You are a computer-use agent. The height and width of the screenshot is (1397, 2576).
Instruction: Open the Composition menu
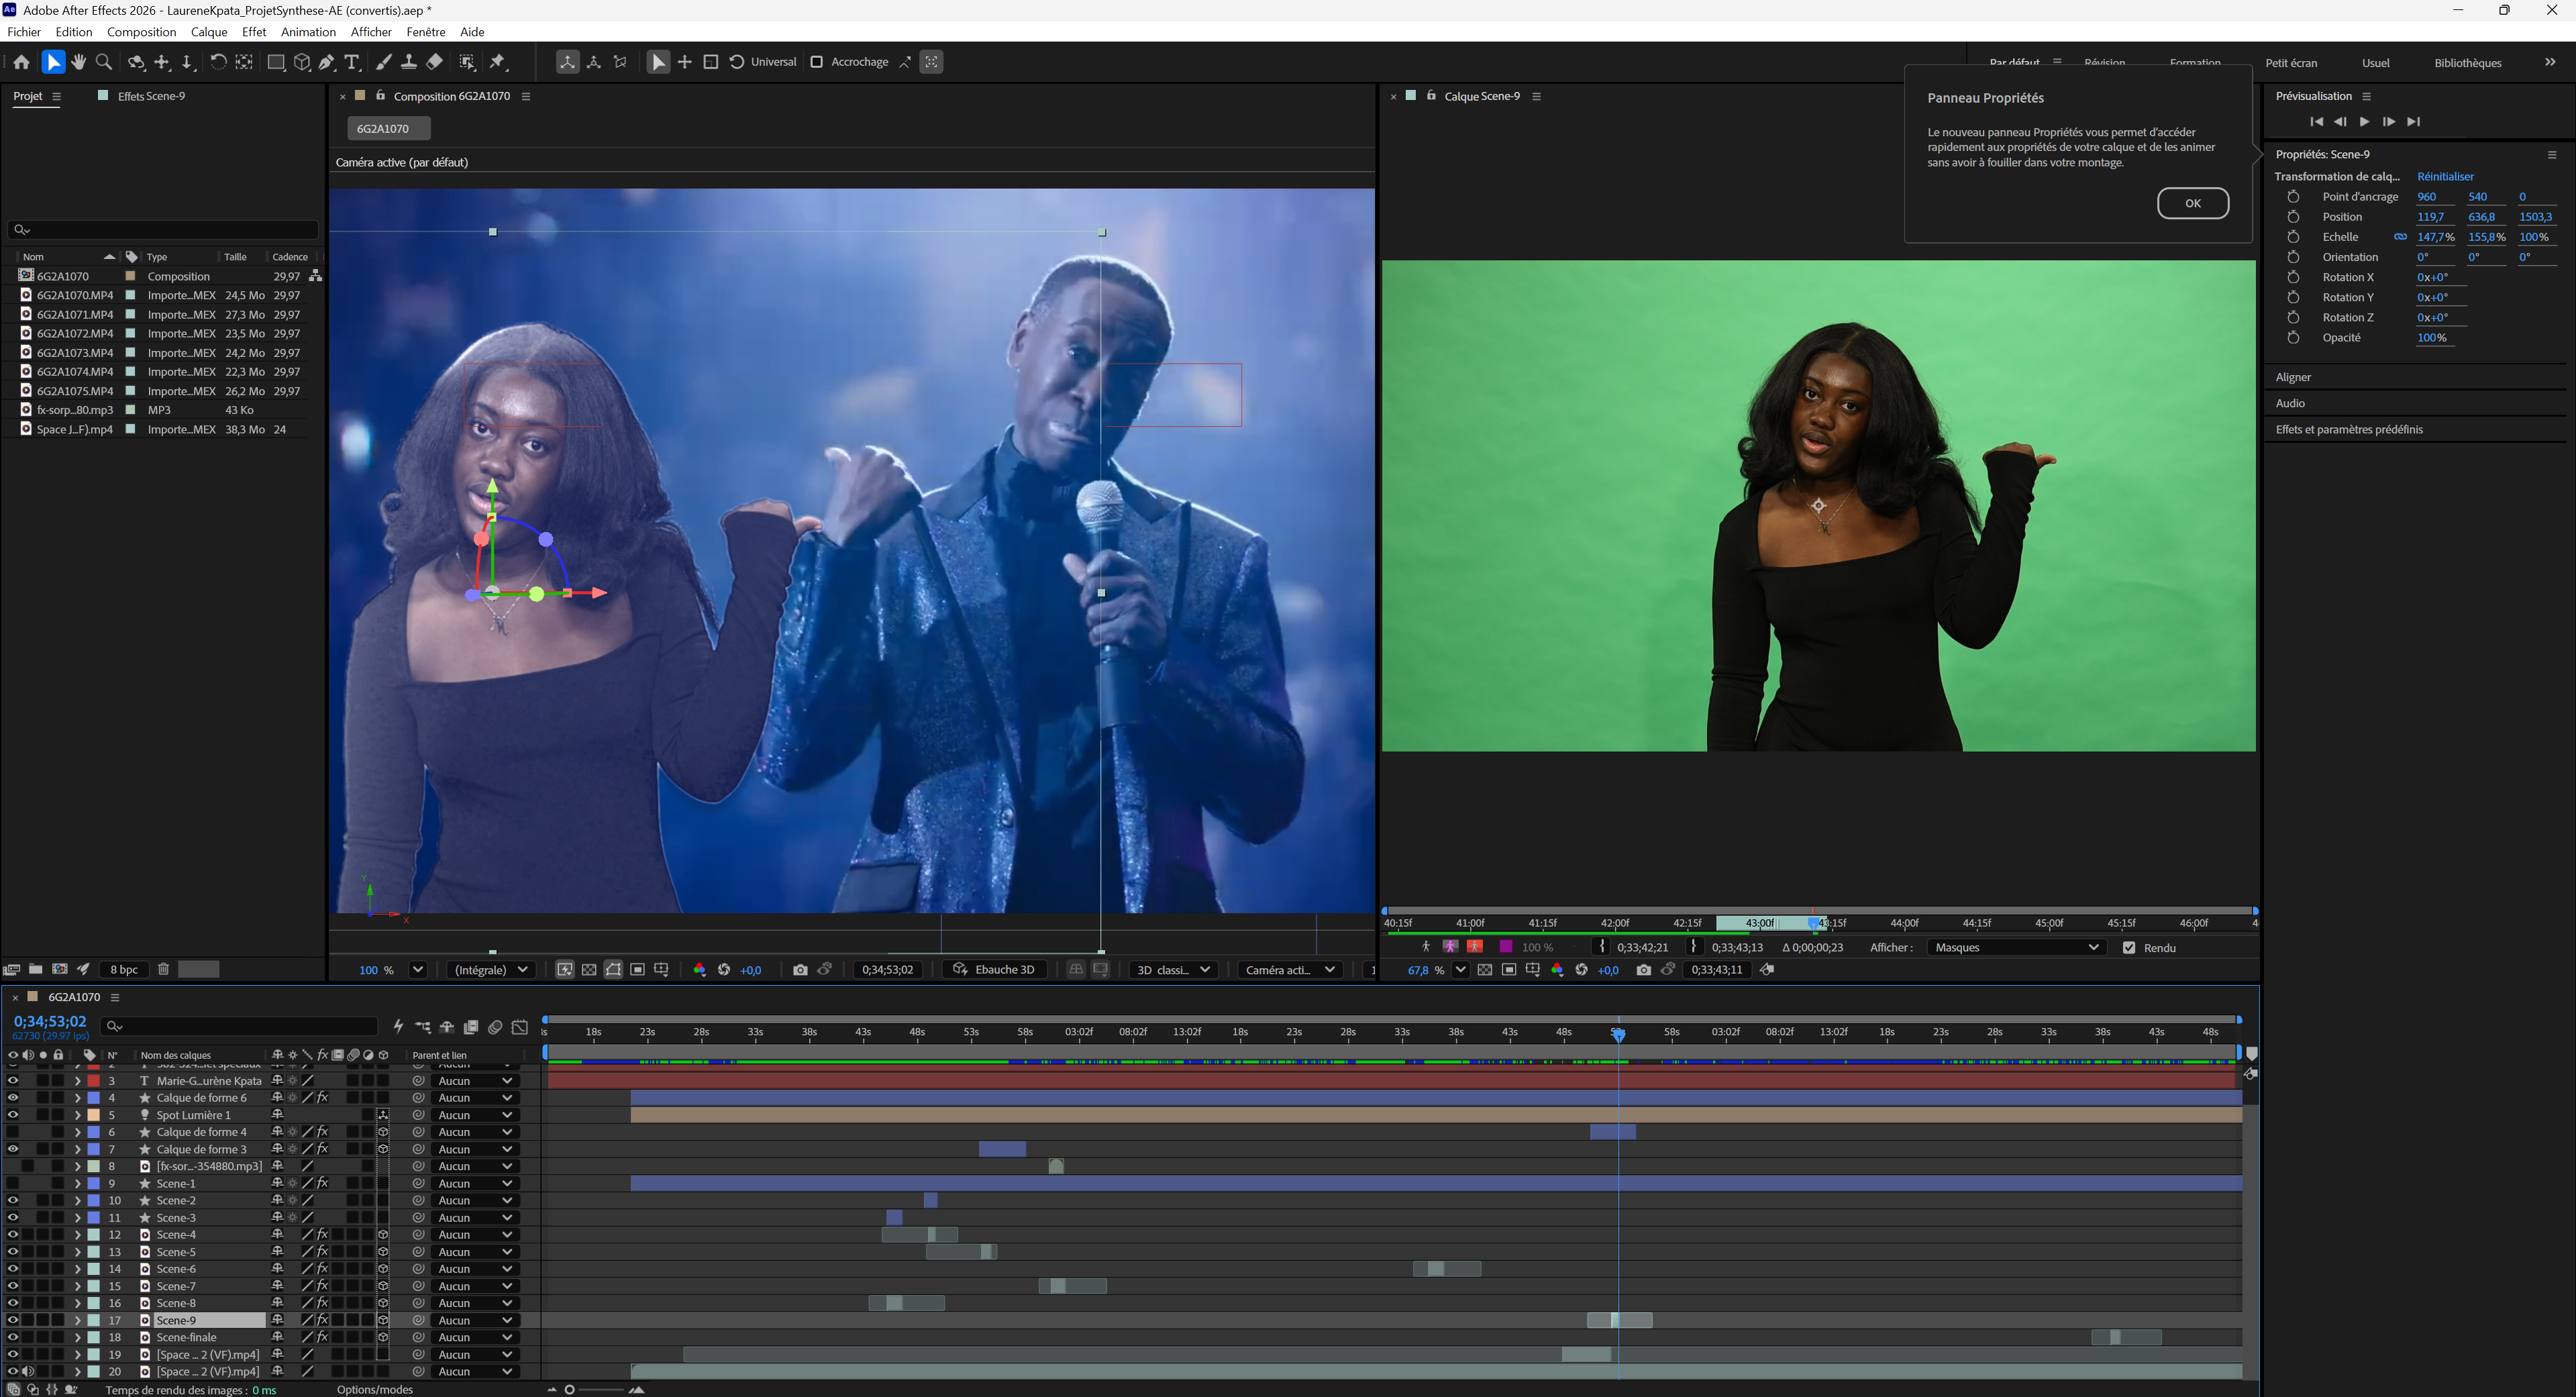pos(141,32)
